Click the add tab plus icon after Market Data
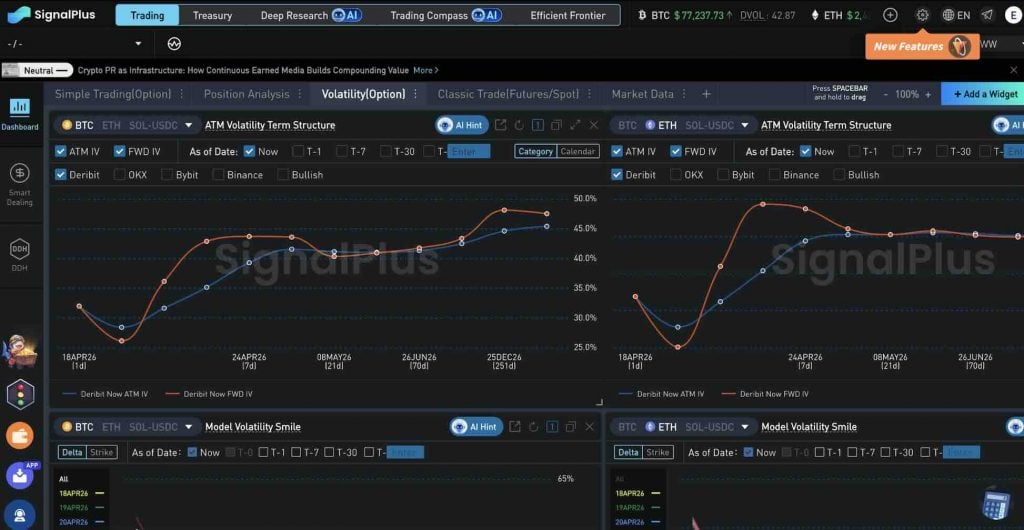 tap(706, 94)
